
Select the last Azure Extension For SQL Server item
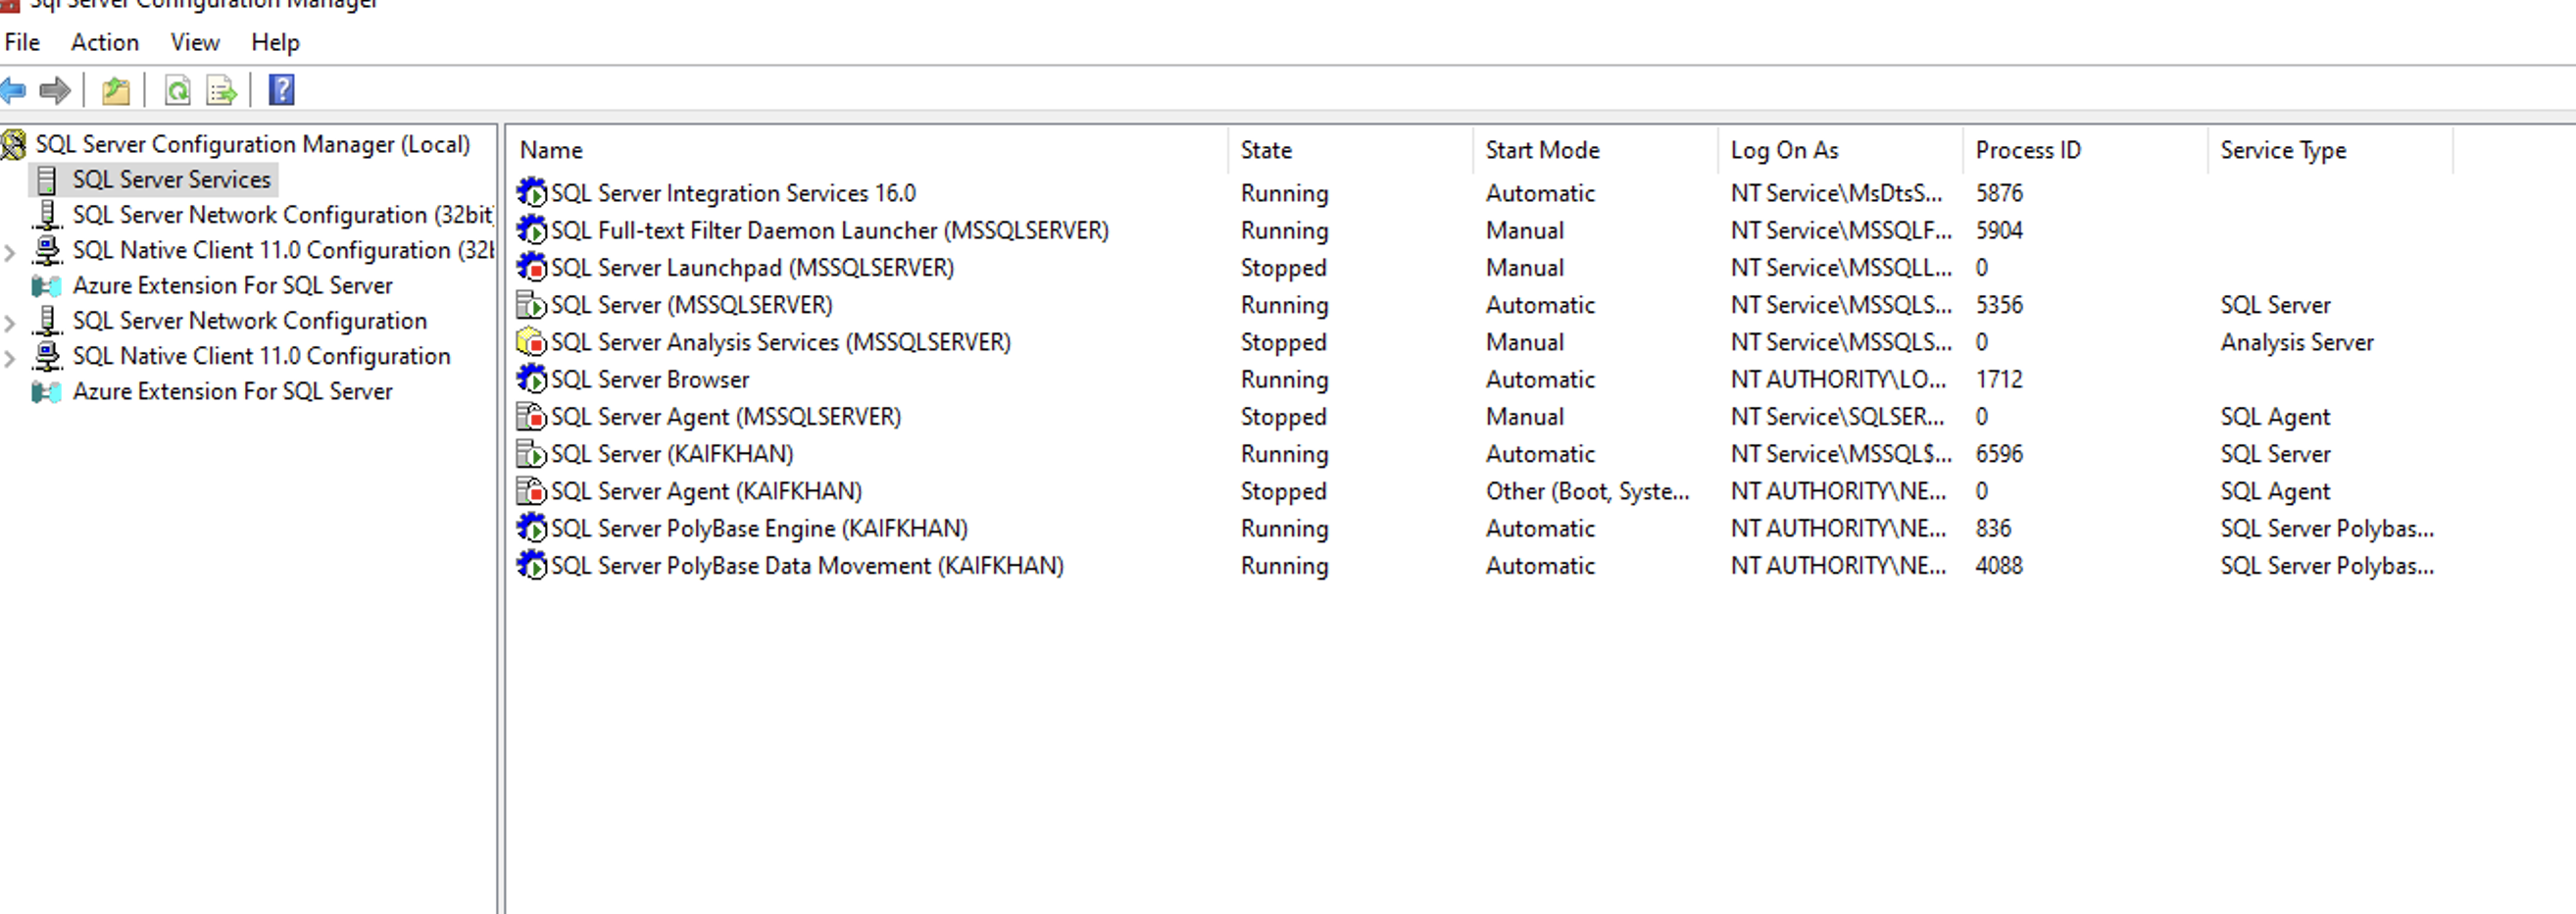(x=233, y=391)
